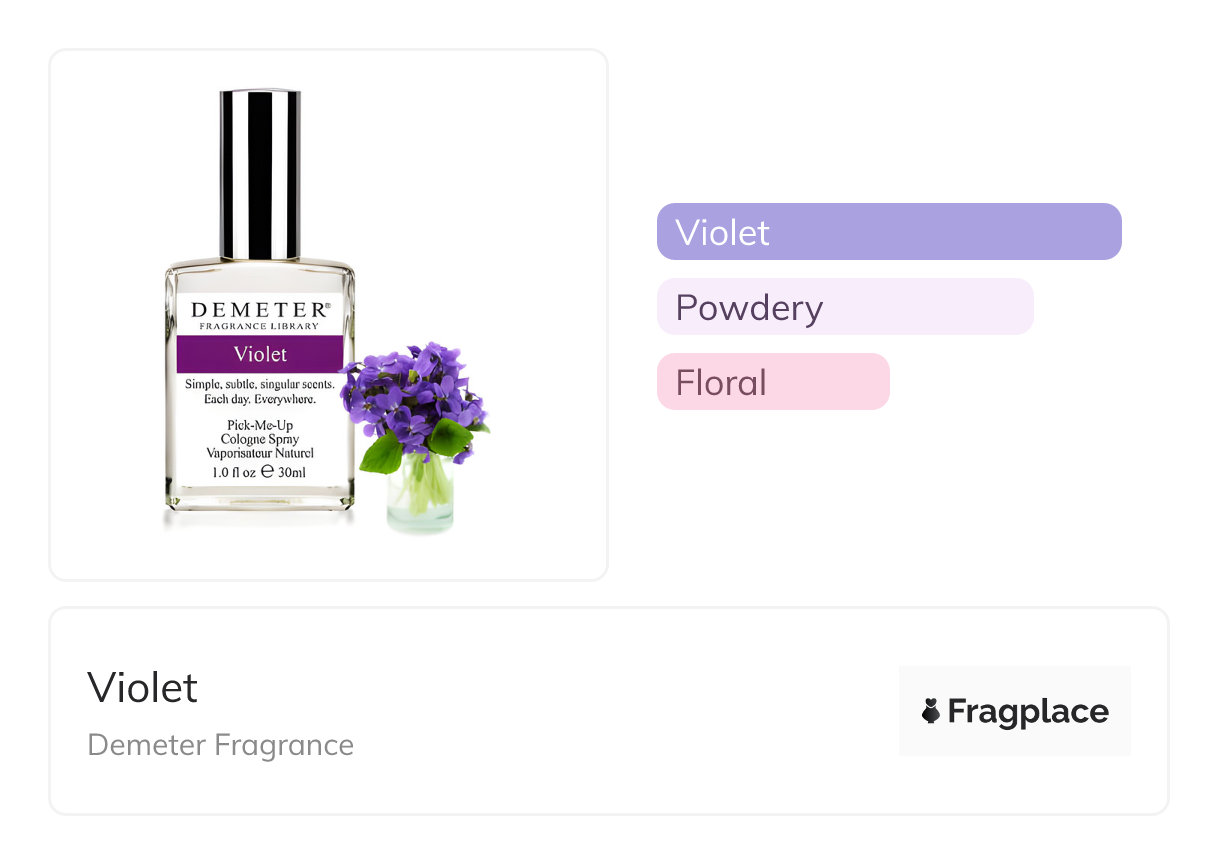Screen dimensions: 1218x864
Task: Open the Demeter Fragrance brand link
Action: pyautogui.click(x=221, y=745)
